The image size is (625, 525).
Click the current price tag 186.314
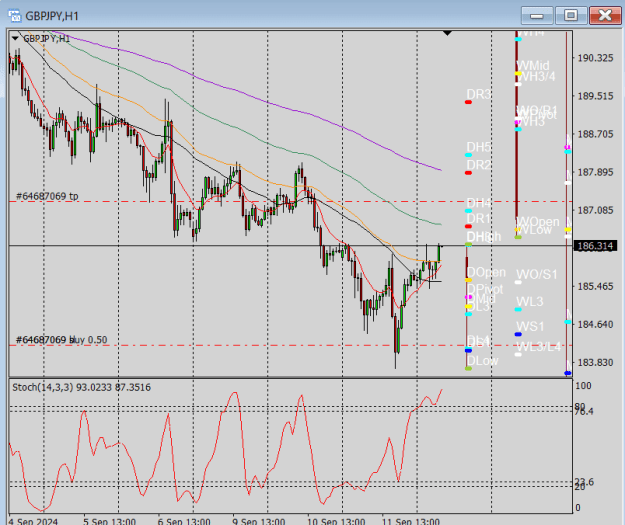pyautogui.click(x=595, y=246)
